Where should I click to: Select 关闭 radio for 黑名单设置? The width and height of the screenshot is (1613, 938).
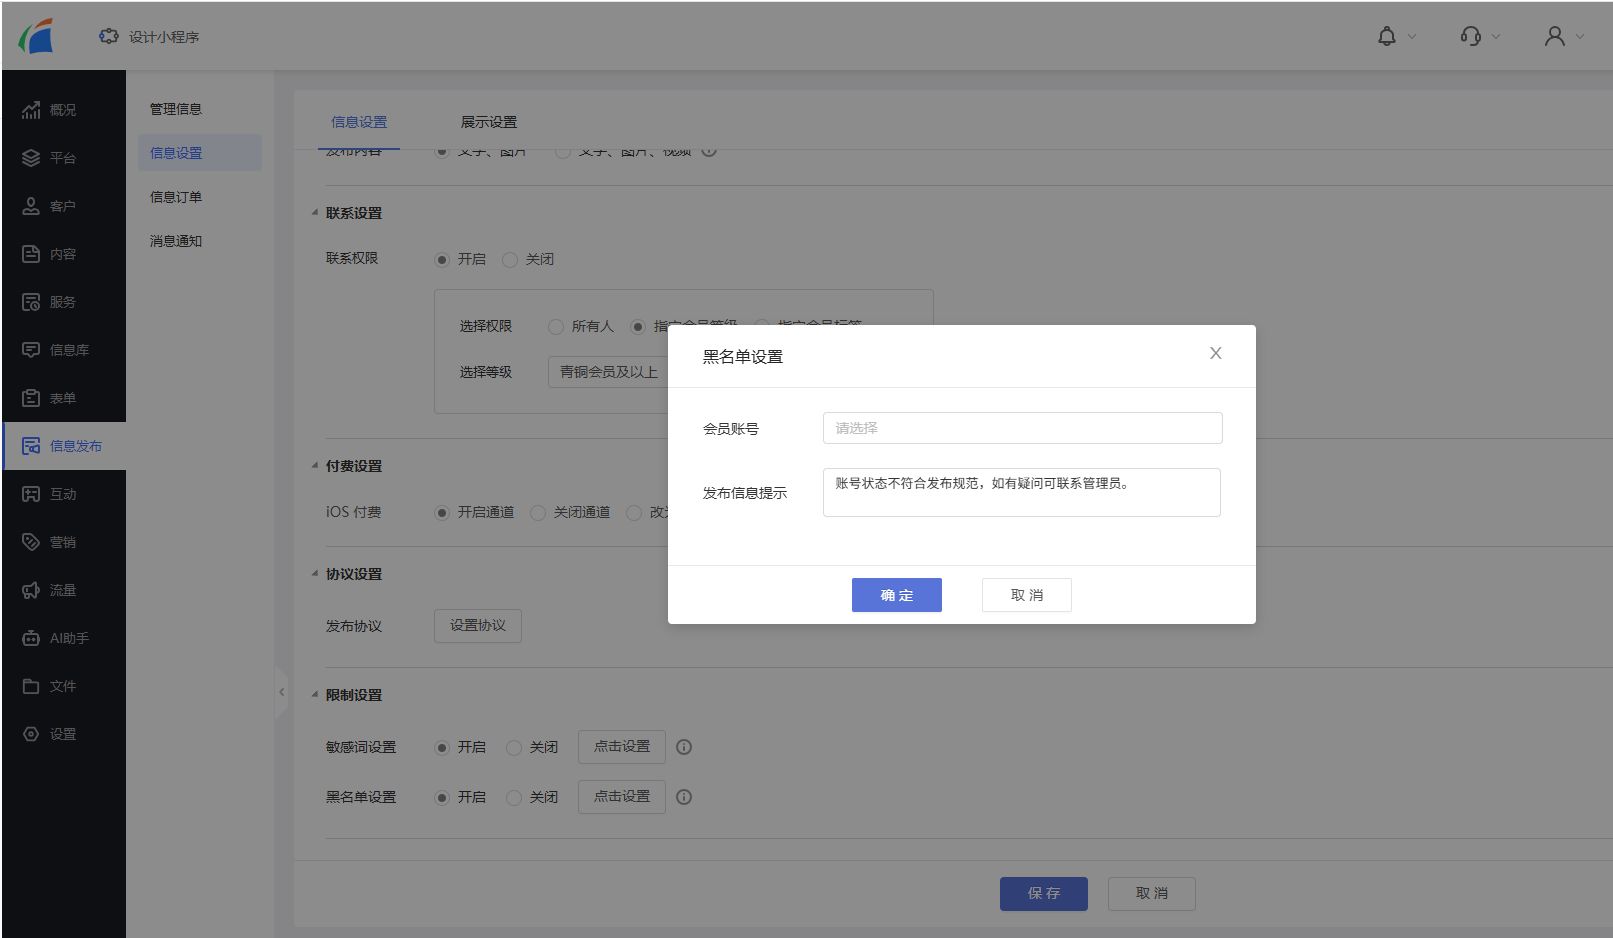pyautogui.click(x=514, y=798)
